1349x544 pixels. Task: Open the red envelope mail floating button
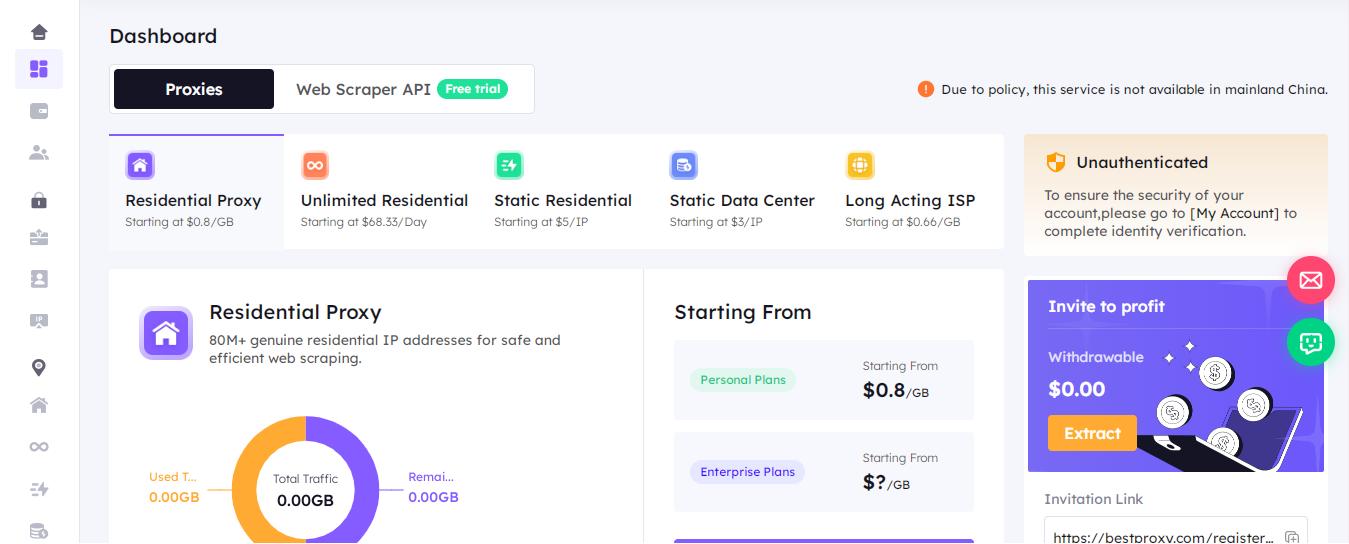click(1310, 281)
